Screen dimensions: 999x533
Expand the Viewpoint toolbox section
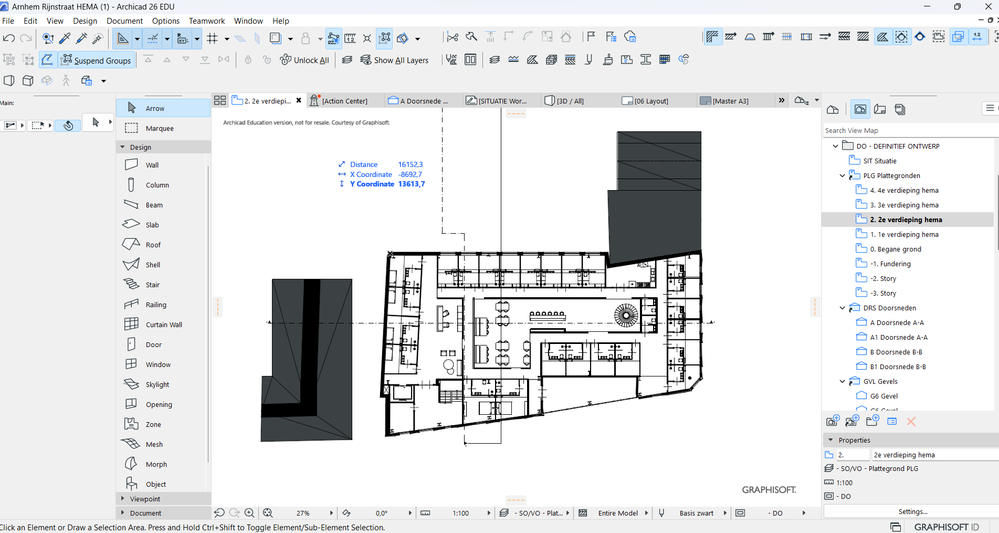145,498
